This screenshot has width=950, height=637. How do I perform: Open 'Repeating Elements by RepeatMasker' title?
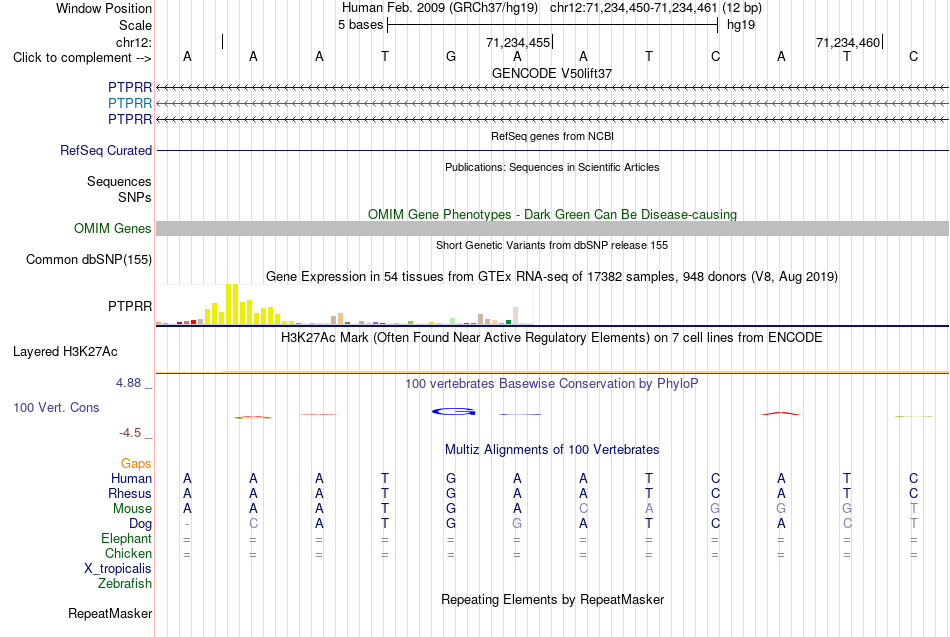tap(552, 600)
